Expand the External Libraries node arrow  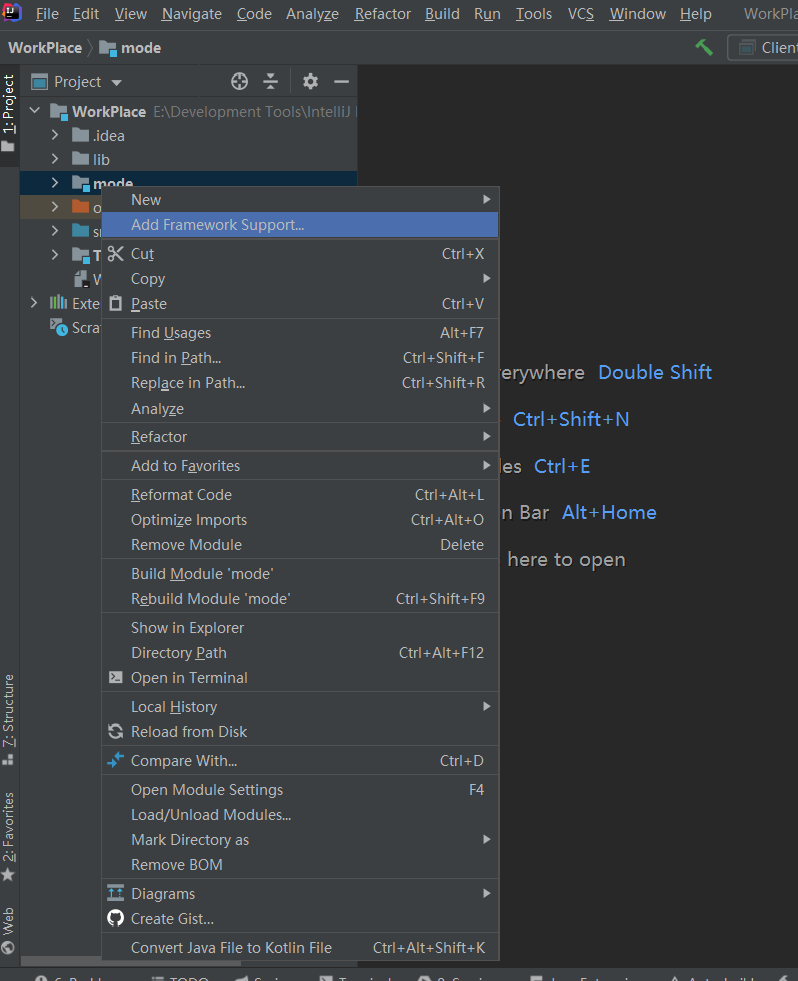tap(34, 303)
